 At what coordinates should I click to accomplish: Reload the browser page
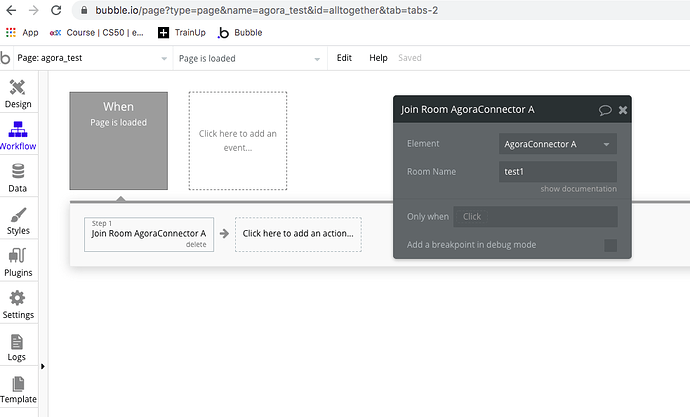56,10
